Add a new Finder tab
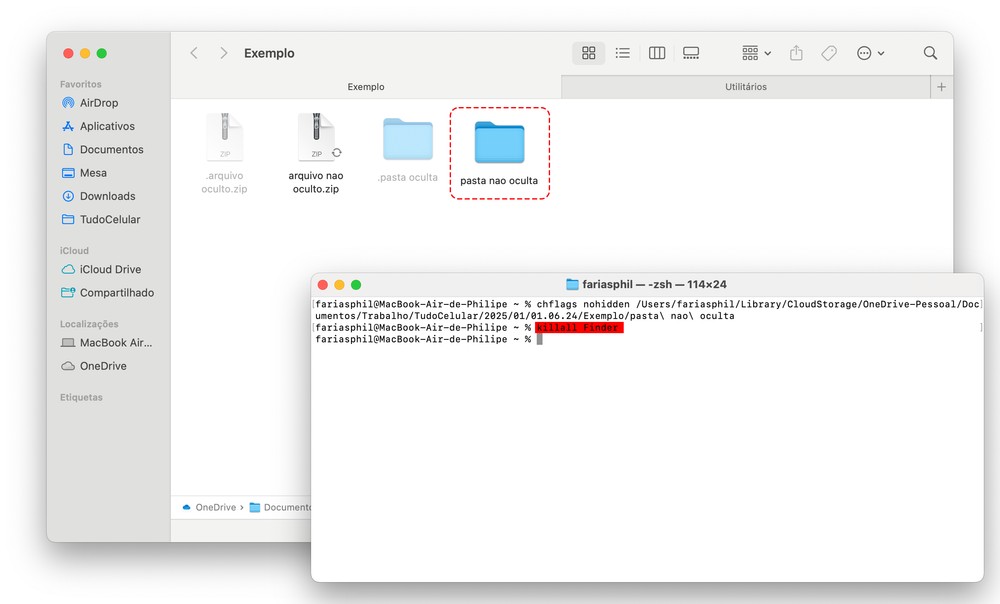Screen dimensions: 1000x604 [x=941, y=87]
